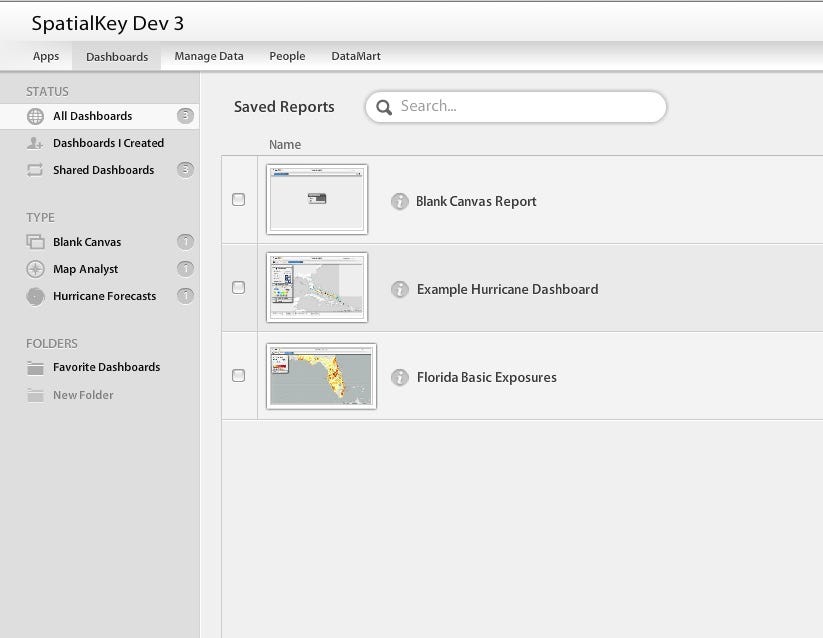Check the Florida Basic Exposures checkbox
The height and width of the screenshot is (638, 823).
click(x=238, y=376)
